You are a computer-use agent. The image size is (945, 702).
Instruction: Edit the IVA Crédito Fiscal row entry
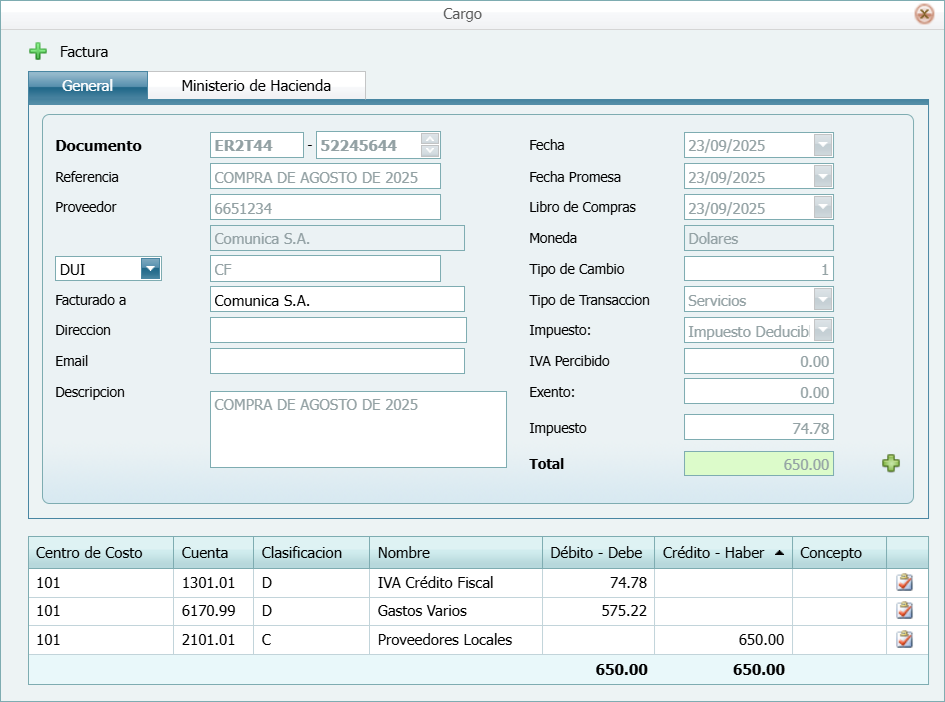905,583
